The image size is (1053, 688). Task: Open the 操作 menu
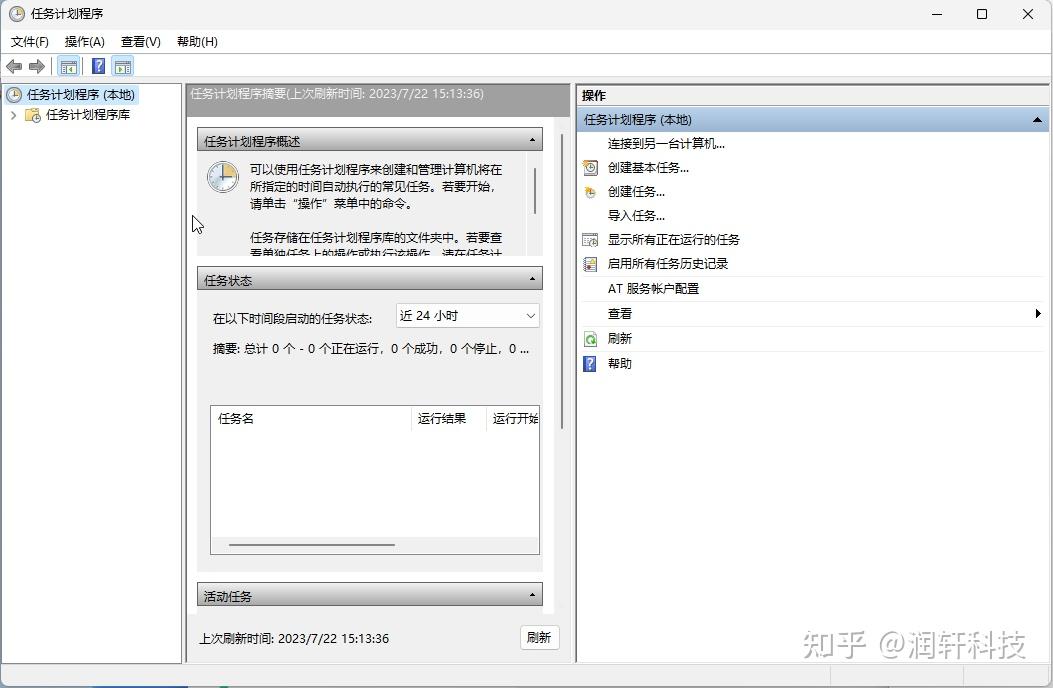point(84,42)
